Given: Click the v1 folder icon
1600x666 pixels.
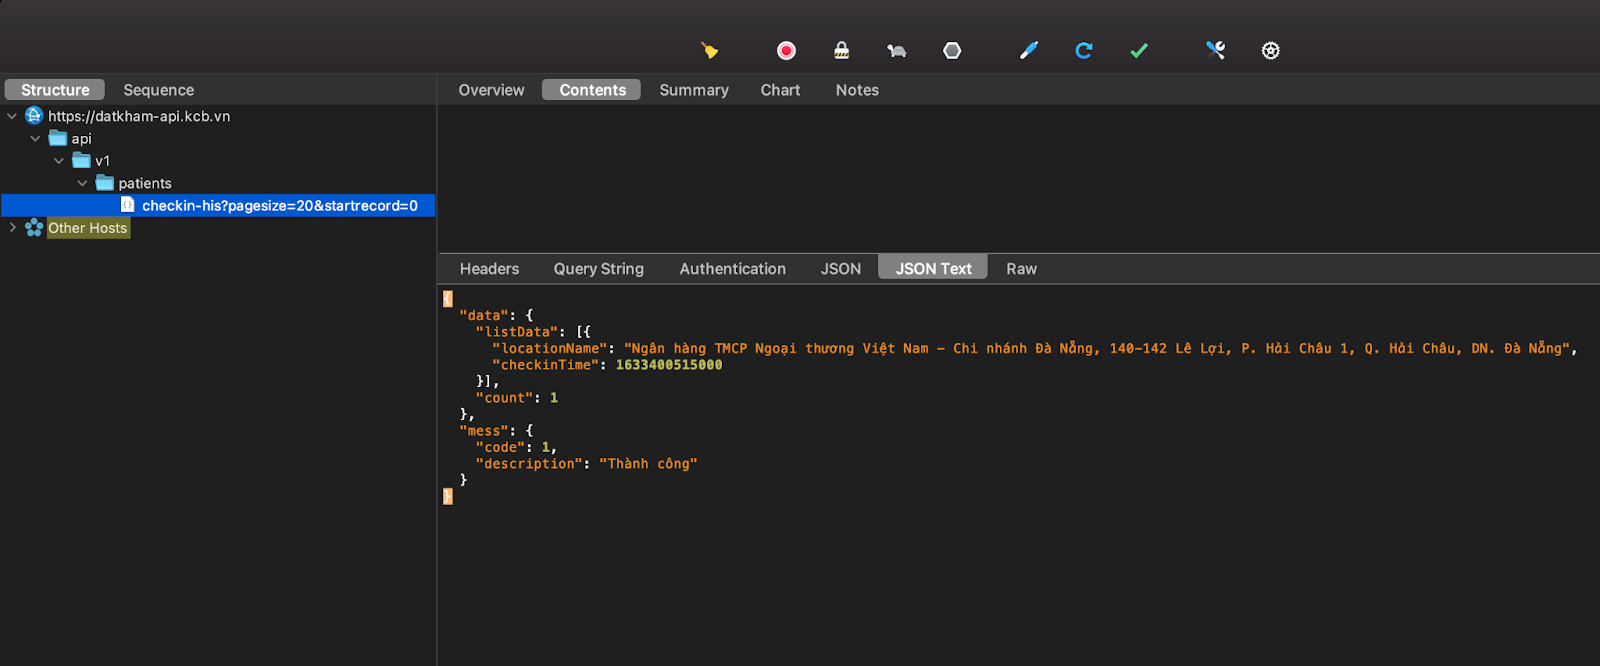Looking at the screenshot, I should (x=81, y=160).
